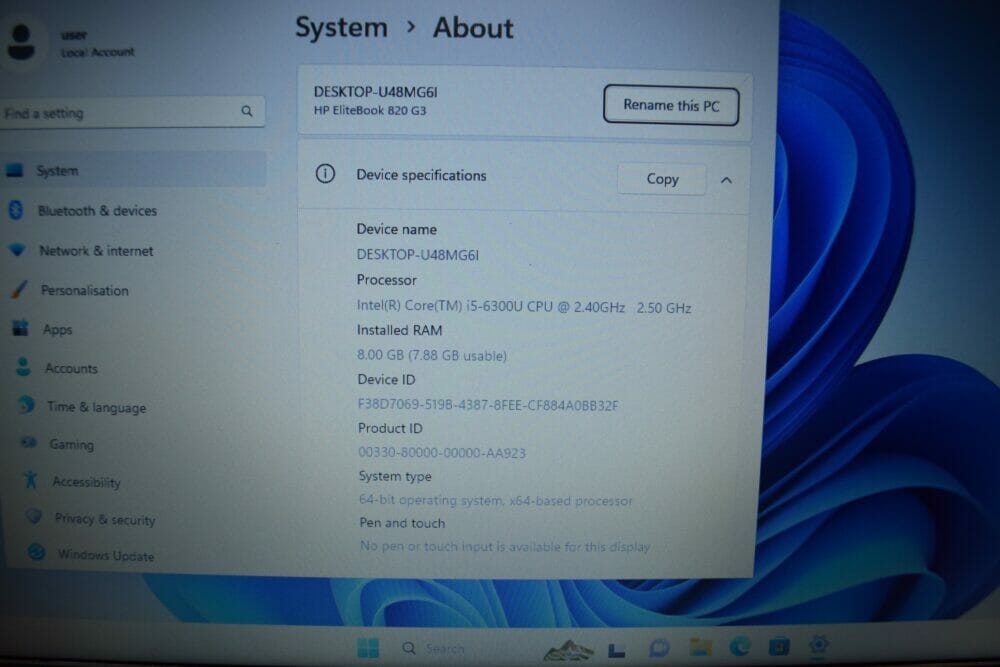The image size is (1000, 667).
Task: Open Task View from the taskbar
Action: (616, 650)
